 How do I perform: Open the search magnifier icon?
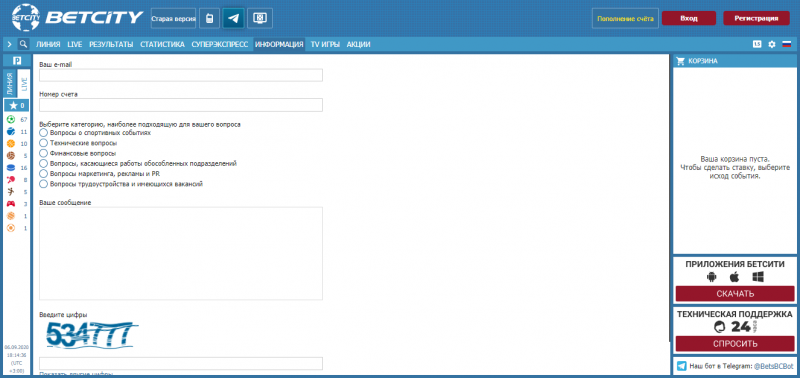coord(23,44)
